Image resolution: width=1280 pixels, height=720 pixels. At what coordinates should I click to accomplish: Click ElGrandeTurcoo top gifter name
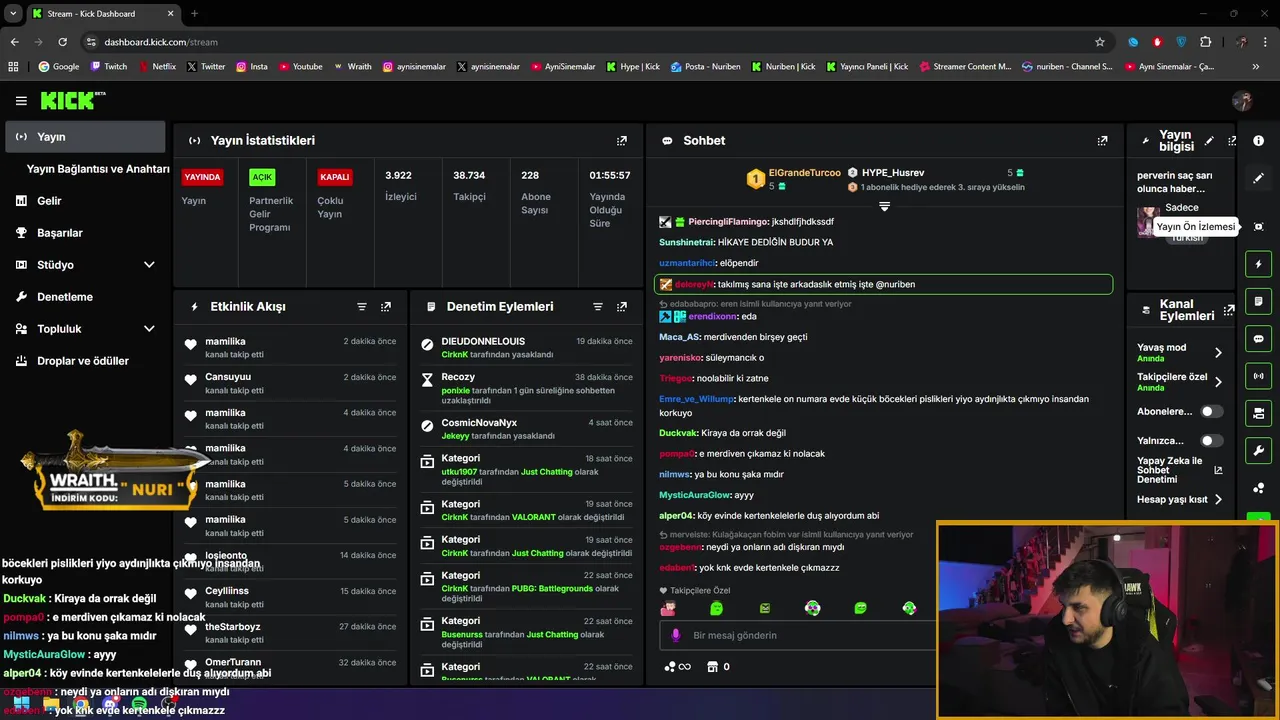click(x=804, y=173)
